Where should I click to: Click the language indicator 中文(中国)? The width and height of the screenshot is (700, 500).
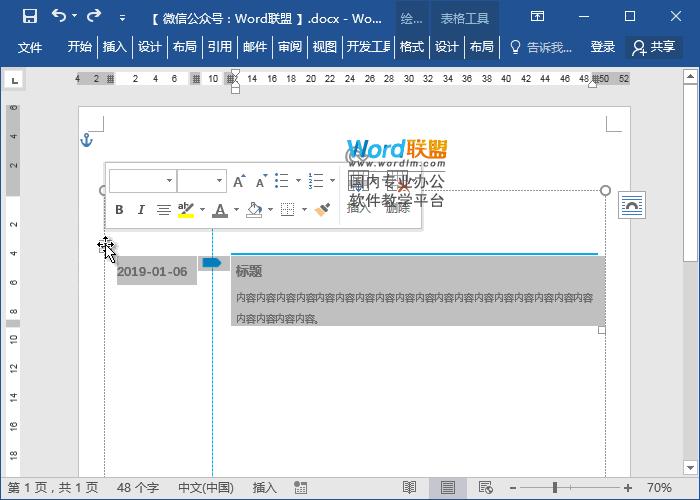206,488
